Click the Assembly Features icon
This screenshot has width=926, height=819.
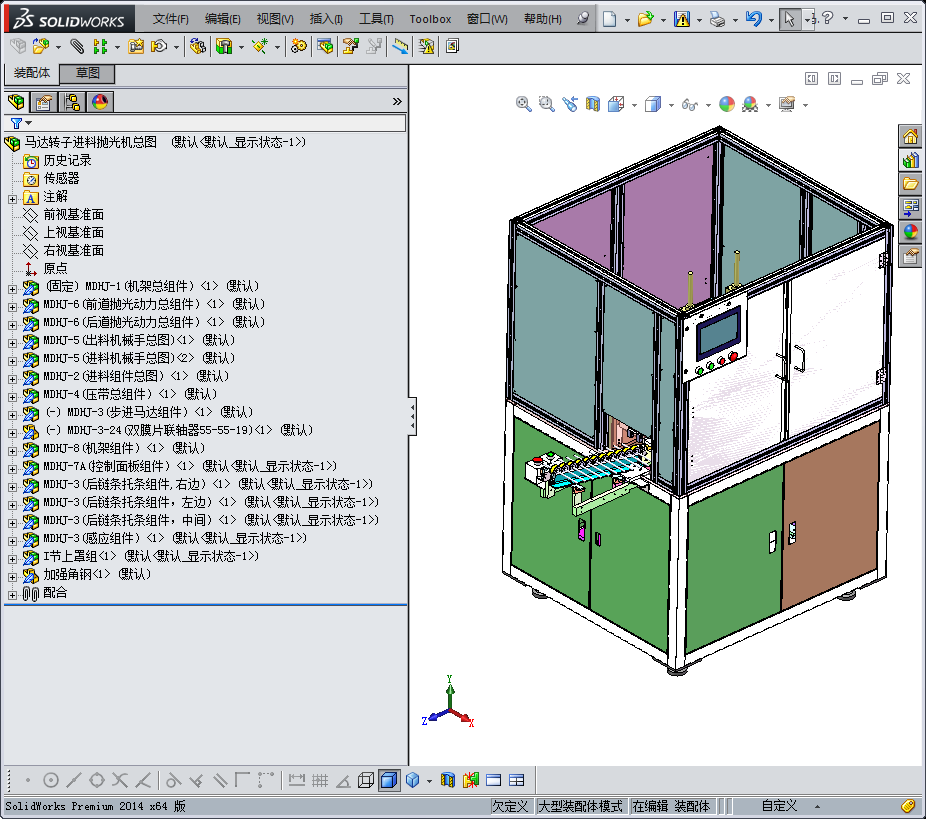click(224, 46)
